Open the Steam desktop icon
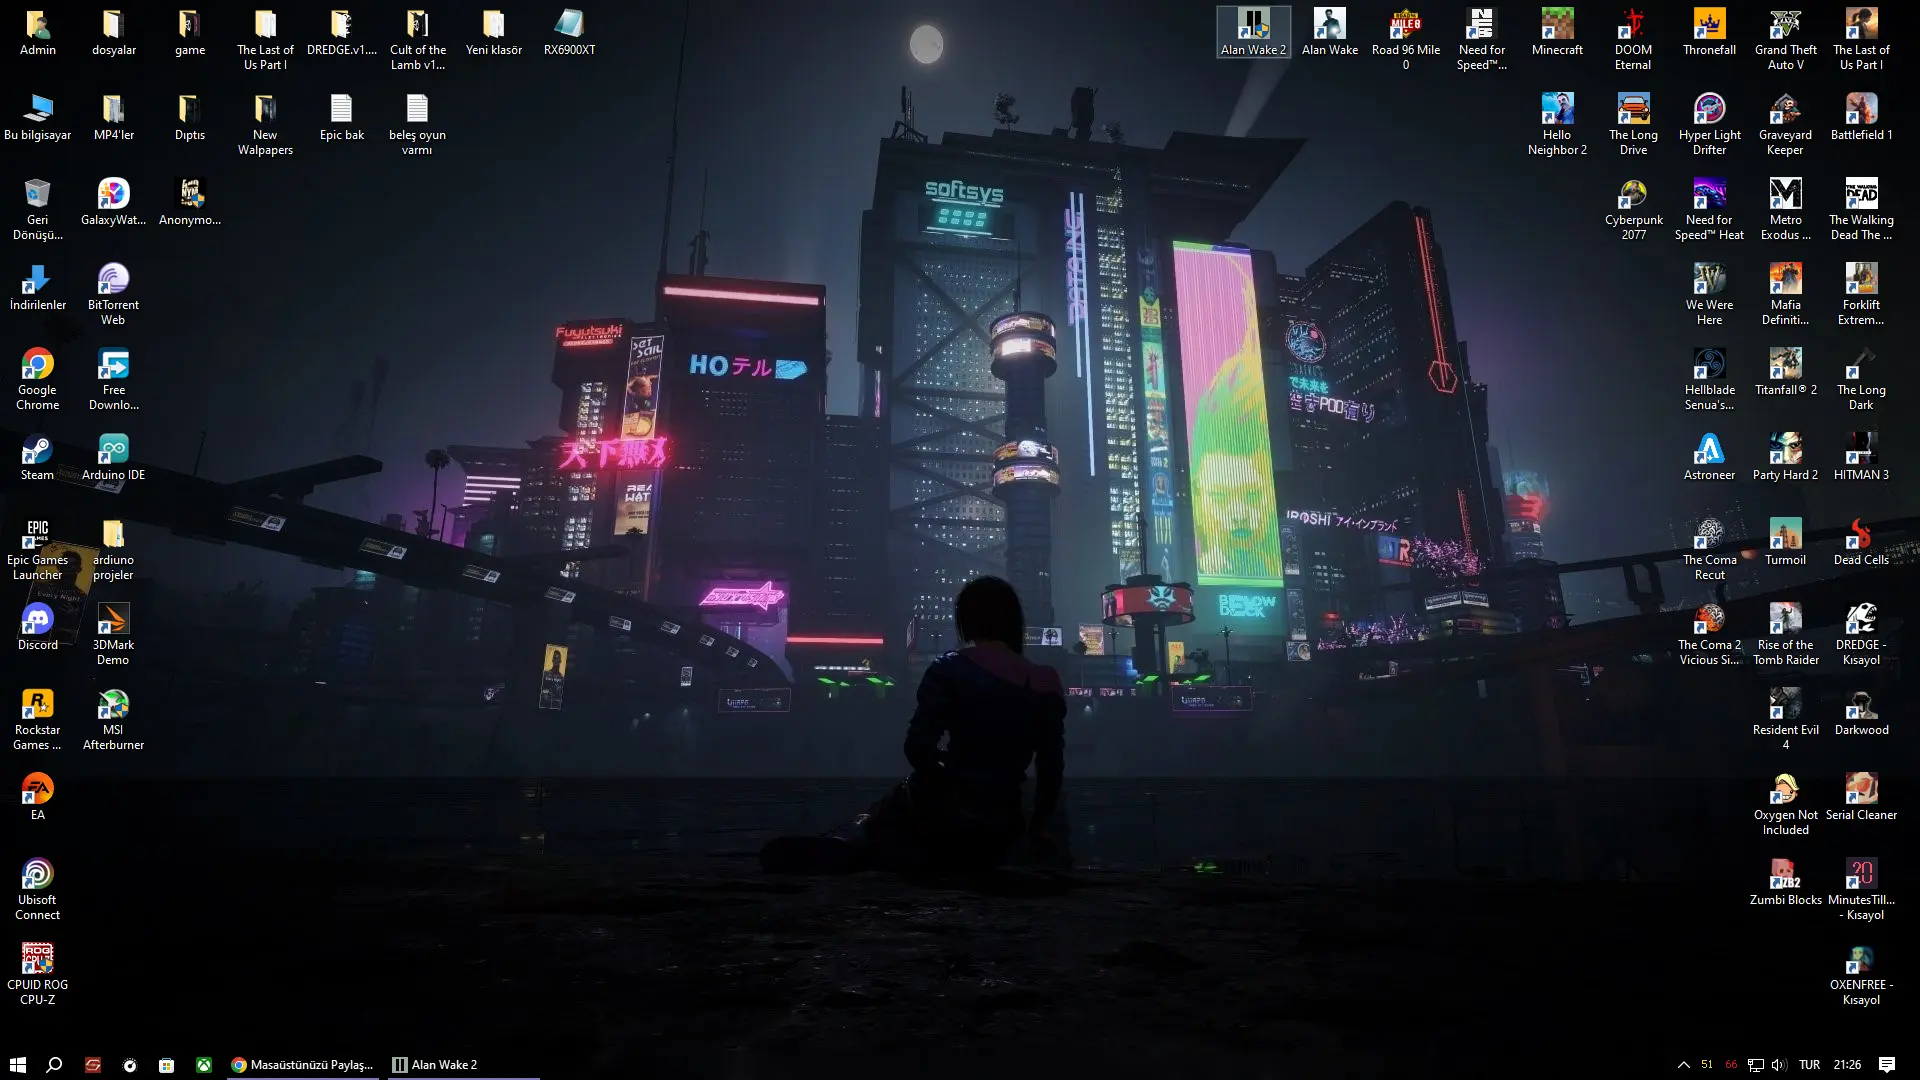 click(37, 457)
